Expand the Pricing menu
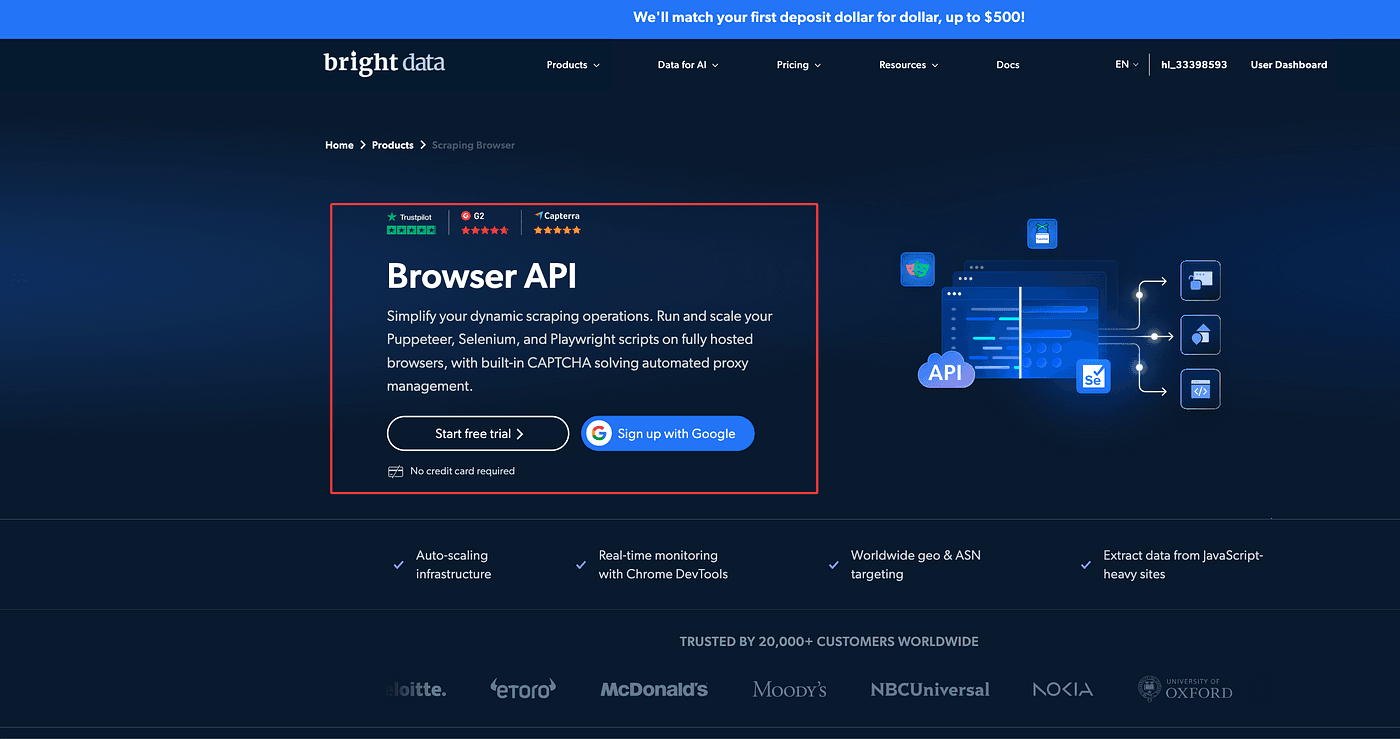 coord(798,65)
